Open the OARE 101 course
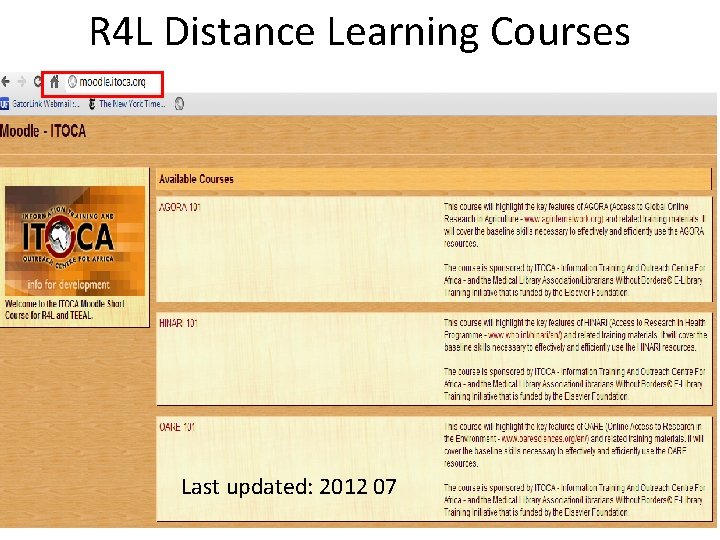 tap(177, 427)
